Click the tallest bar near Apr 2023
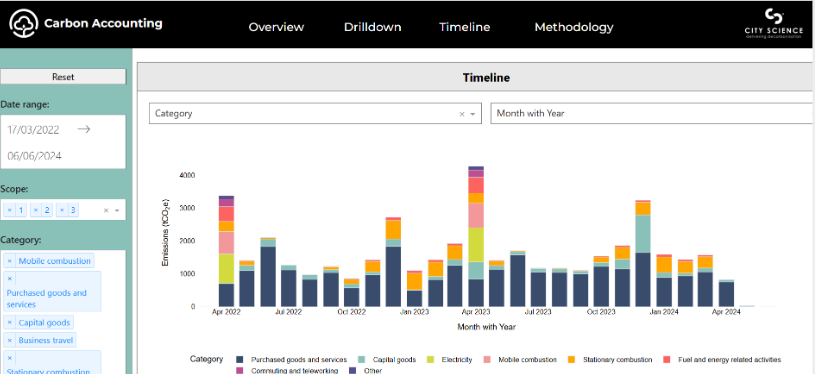Viewport: 815px width, 374px height. (x=476, y=236)
